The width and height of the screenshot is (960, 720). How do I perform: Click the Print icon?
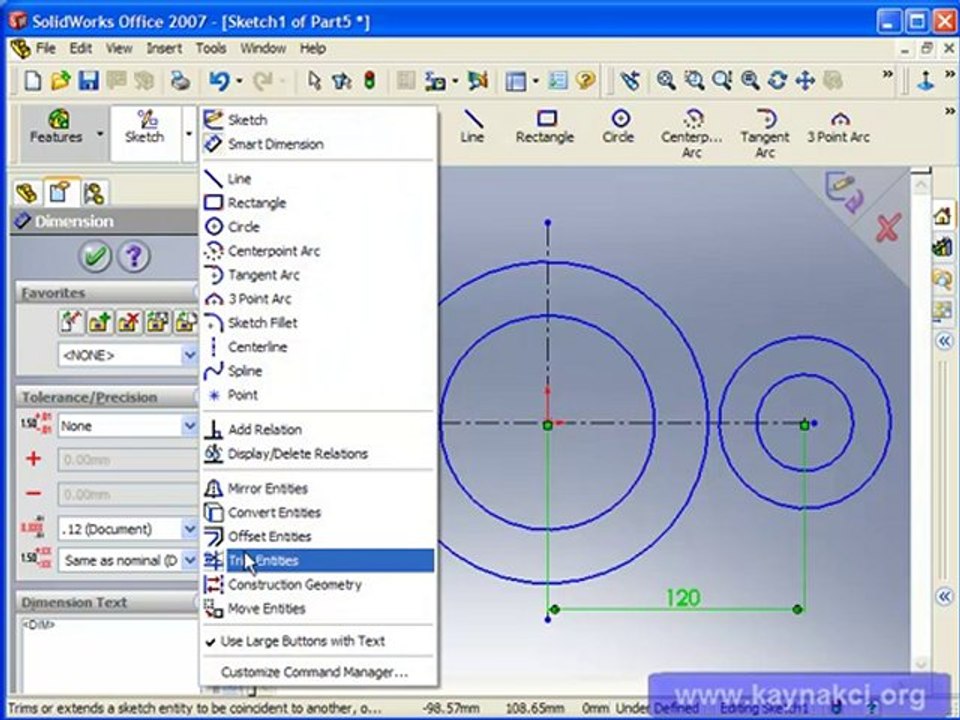(180, 80)
